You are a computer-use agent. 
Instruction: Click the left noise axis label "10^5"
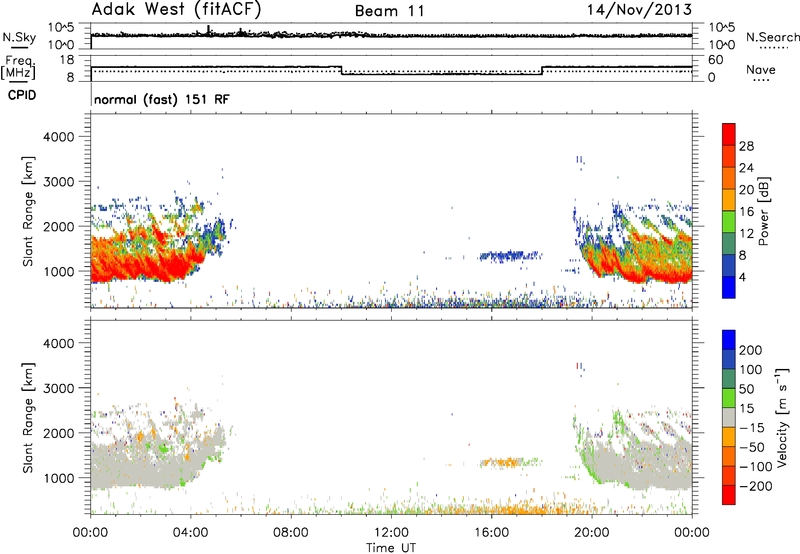[61, 27]
